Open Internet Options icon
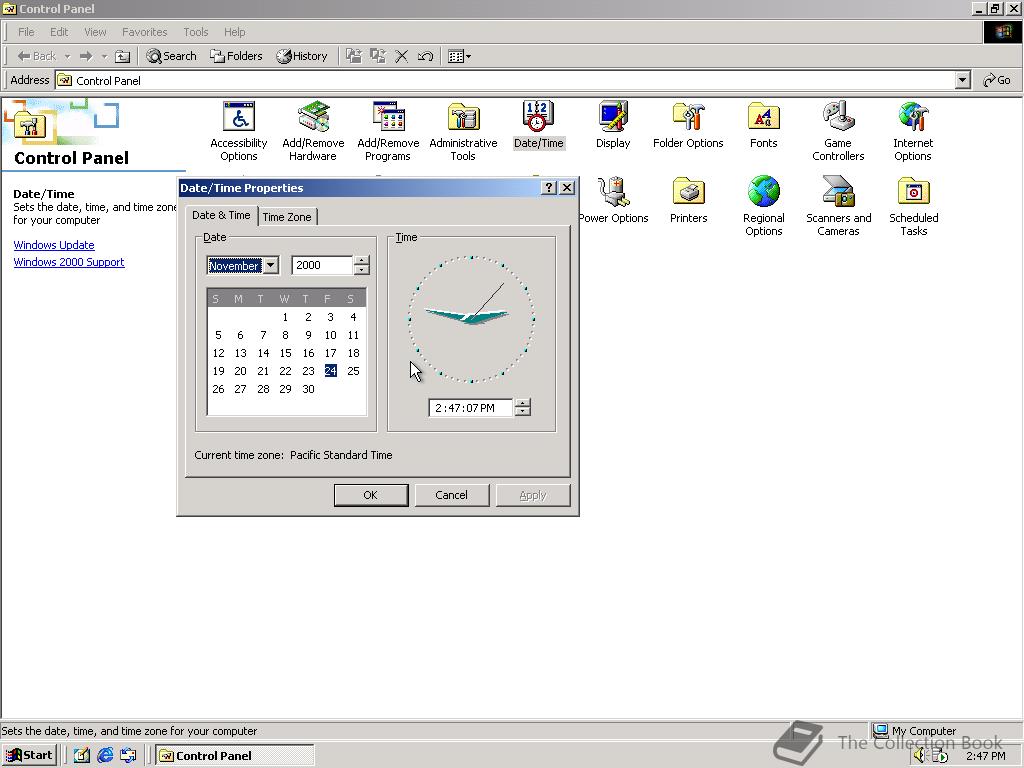The height and width of the screenshot is (768, 1024). click(913, 131)
